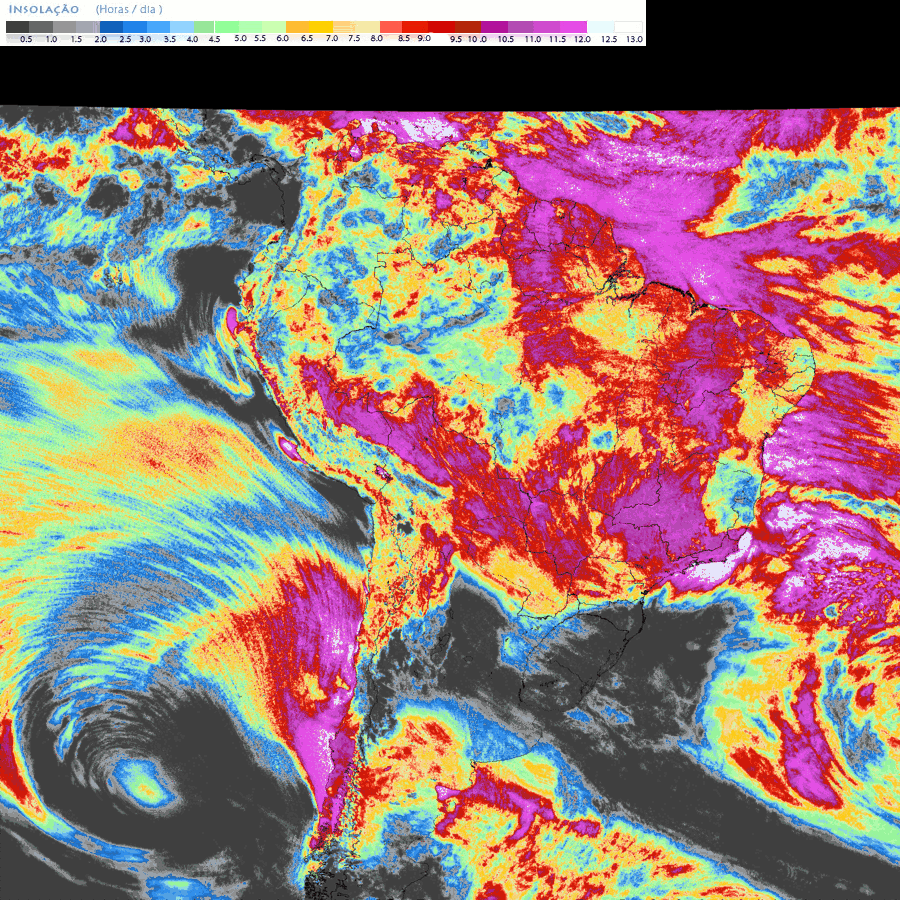Click the 3.5 legend value

(170, 39)
